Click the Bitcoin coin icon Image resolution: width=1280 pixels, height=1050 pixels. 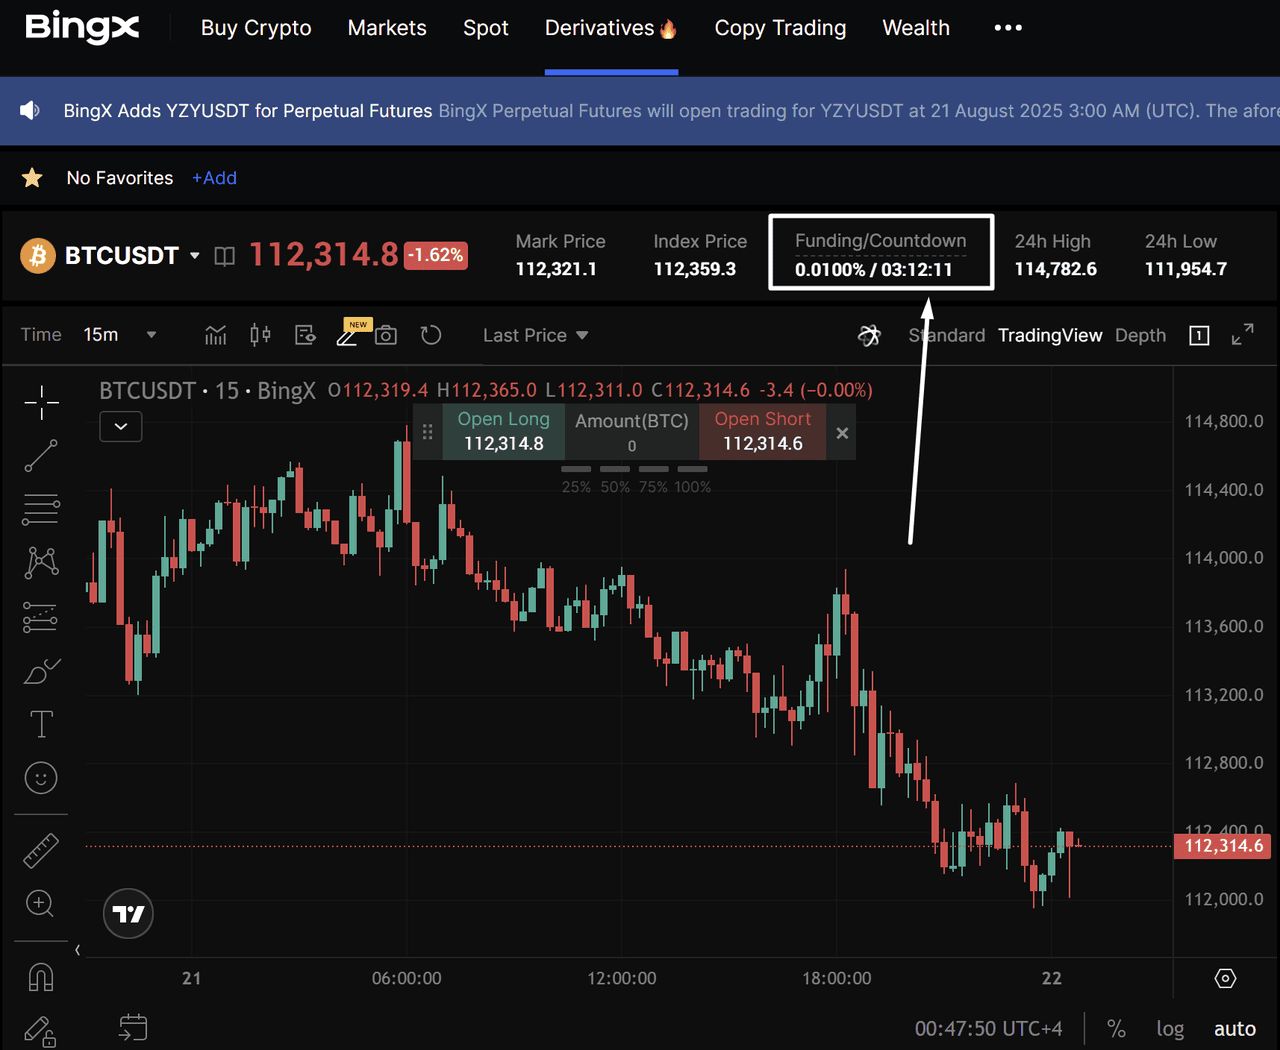[38, 255]
